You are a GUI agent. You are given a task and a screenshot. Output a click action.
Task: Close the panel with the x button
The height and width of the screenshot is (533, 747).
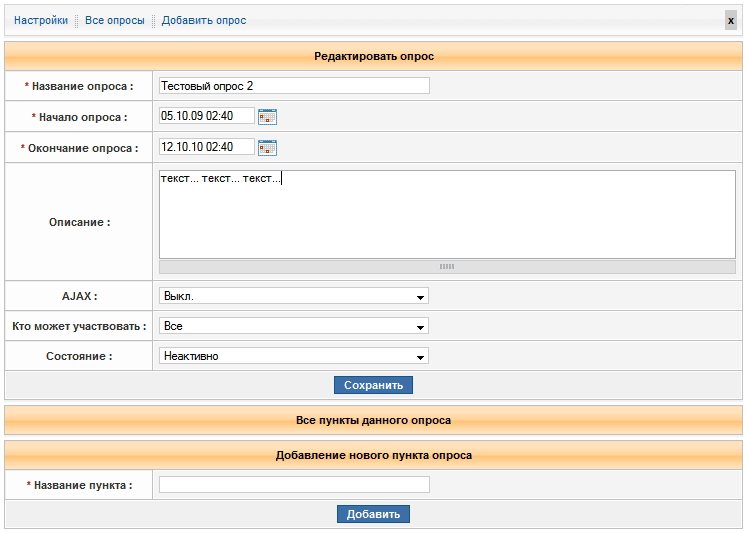click(x=731, y=20)
